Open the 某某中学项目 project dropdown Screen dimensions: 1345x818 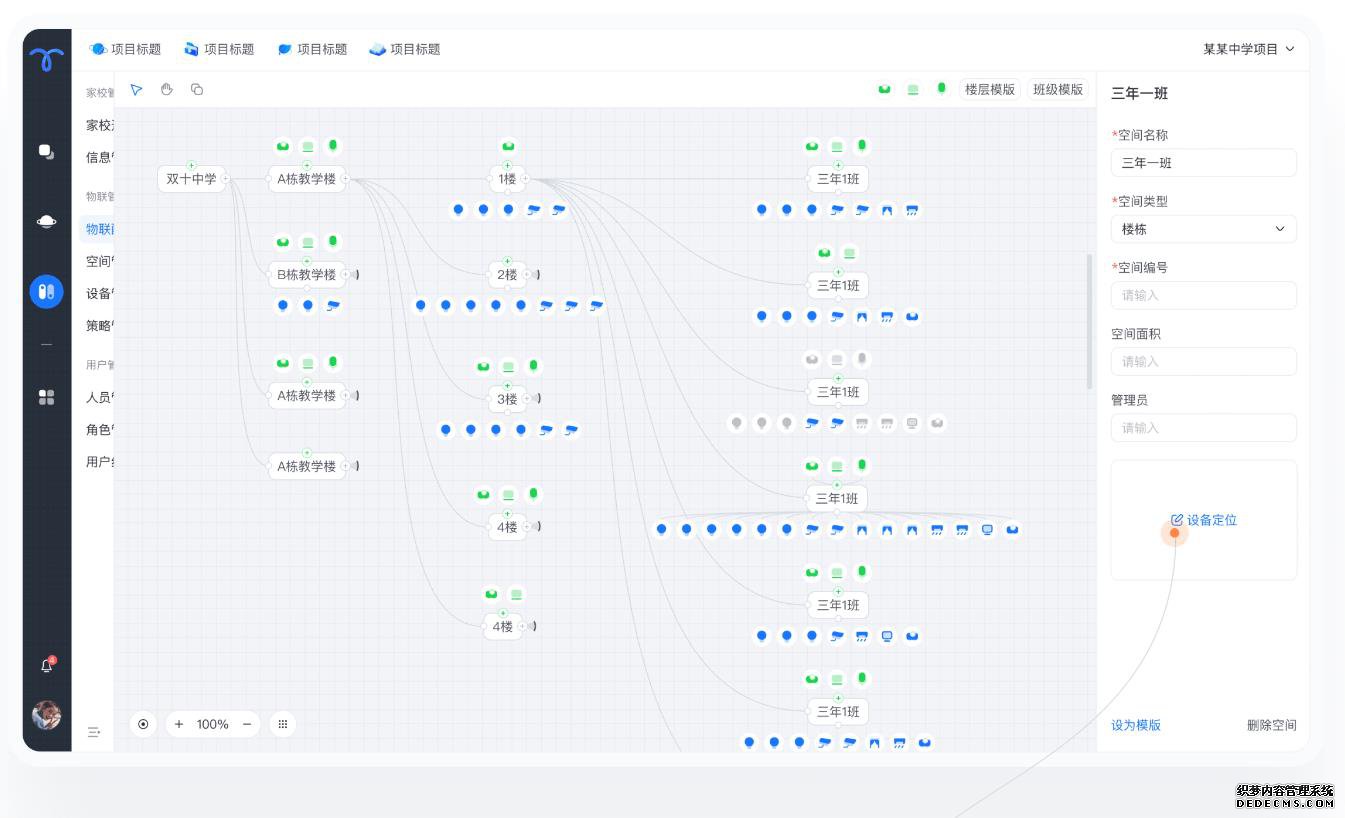(x=1248, y=49)
